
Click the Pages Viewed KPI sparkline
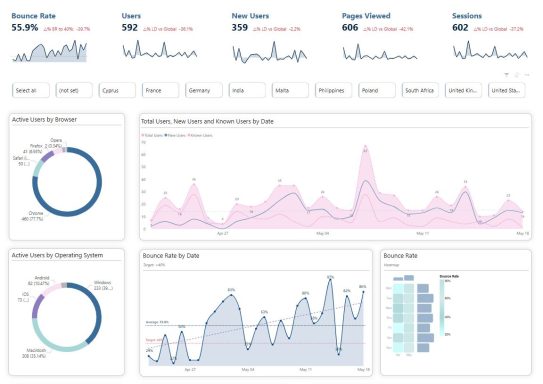tap(380, 52)
